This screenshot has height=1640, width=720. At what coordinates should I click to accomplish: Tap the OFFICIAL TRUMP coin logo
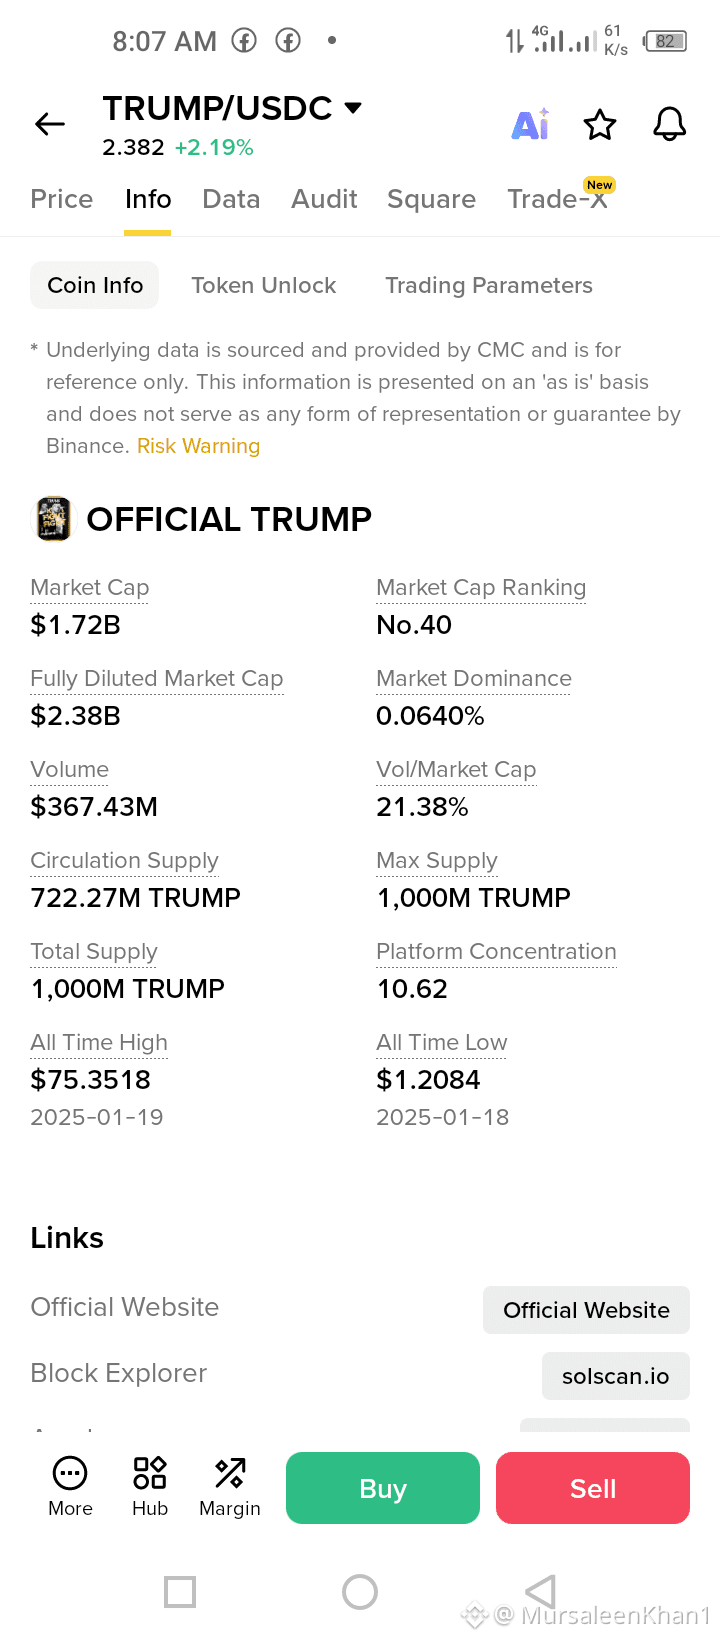[54, 519]
